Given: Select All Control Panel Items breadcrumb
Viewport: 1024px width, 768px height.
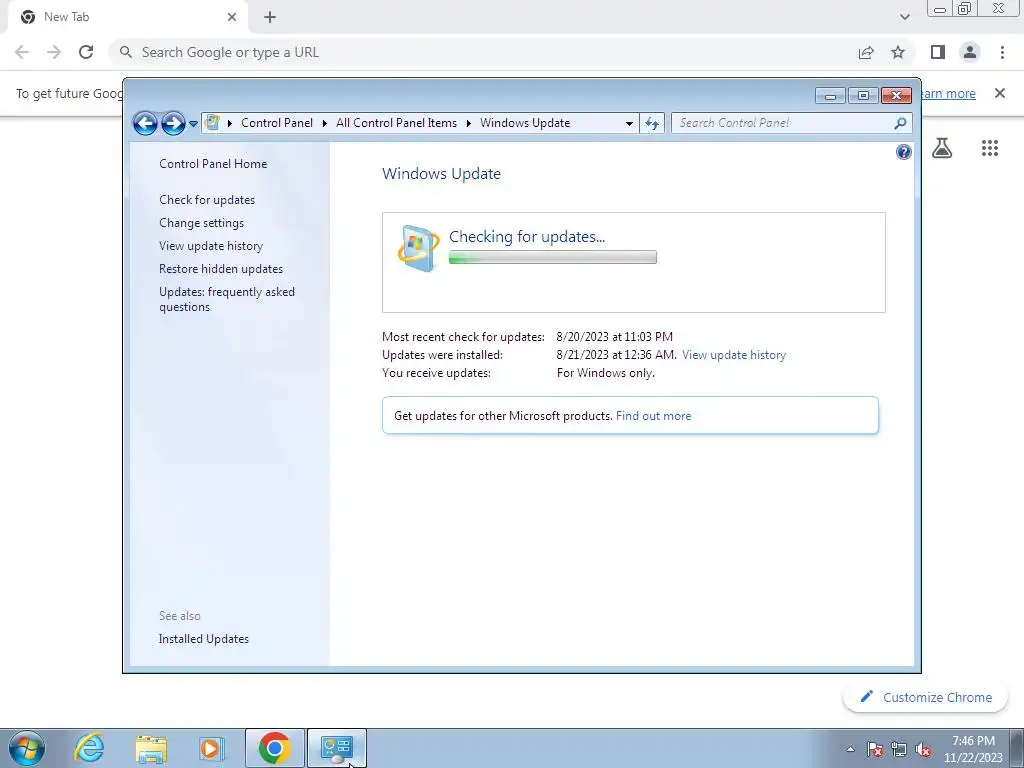Looking at the screenshot, I should click(x=396, y=123).
